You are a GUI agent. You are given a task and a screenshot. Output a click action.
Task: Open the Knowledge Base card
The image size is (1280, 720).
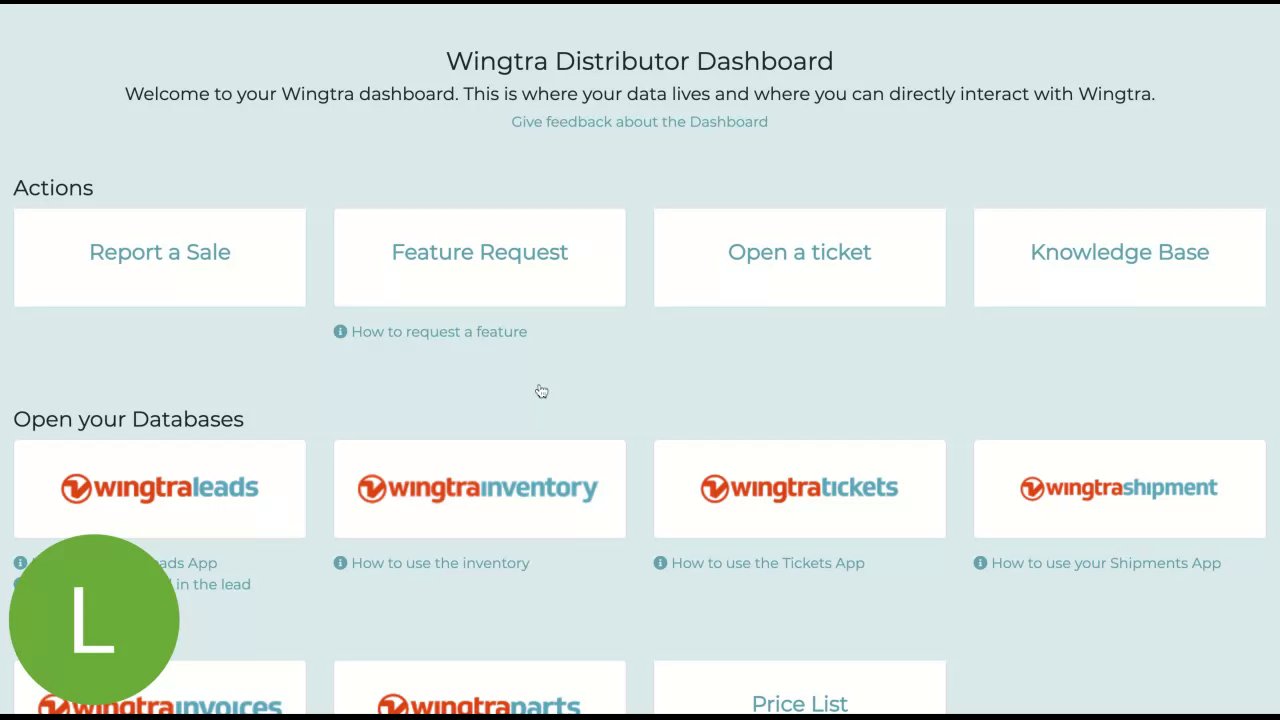coord(1120,257)
